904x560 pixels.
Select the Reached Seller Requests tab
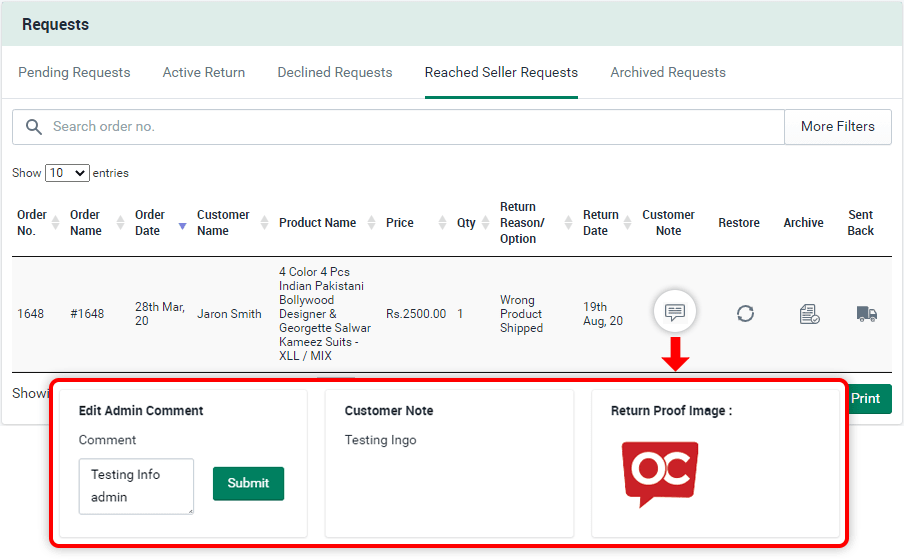coord(501,73)
